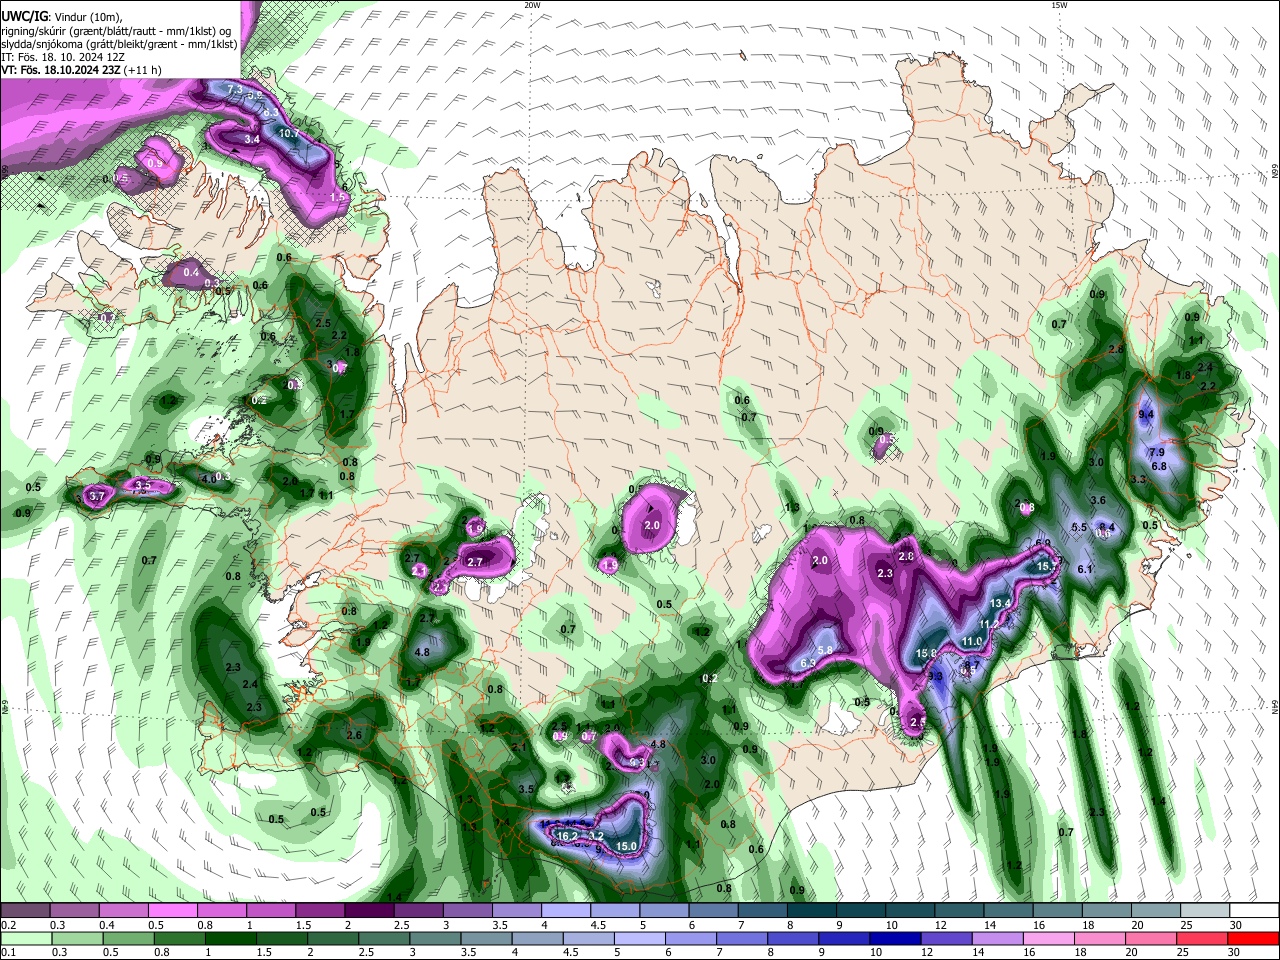Click the 7.9 precipitation value on the map
The height and width of the screenshot is (960, 1280).
[1156, 453]
